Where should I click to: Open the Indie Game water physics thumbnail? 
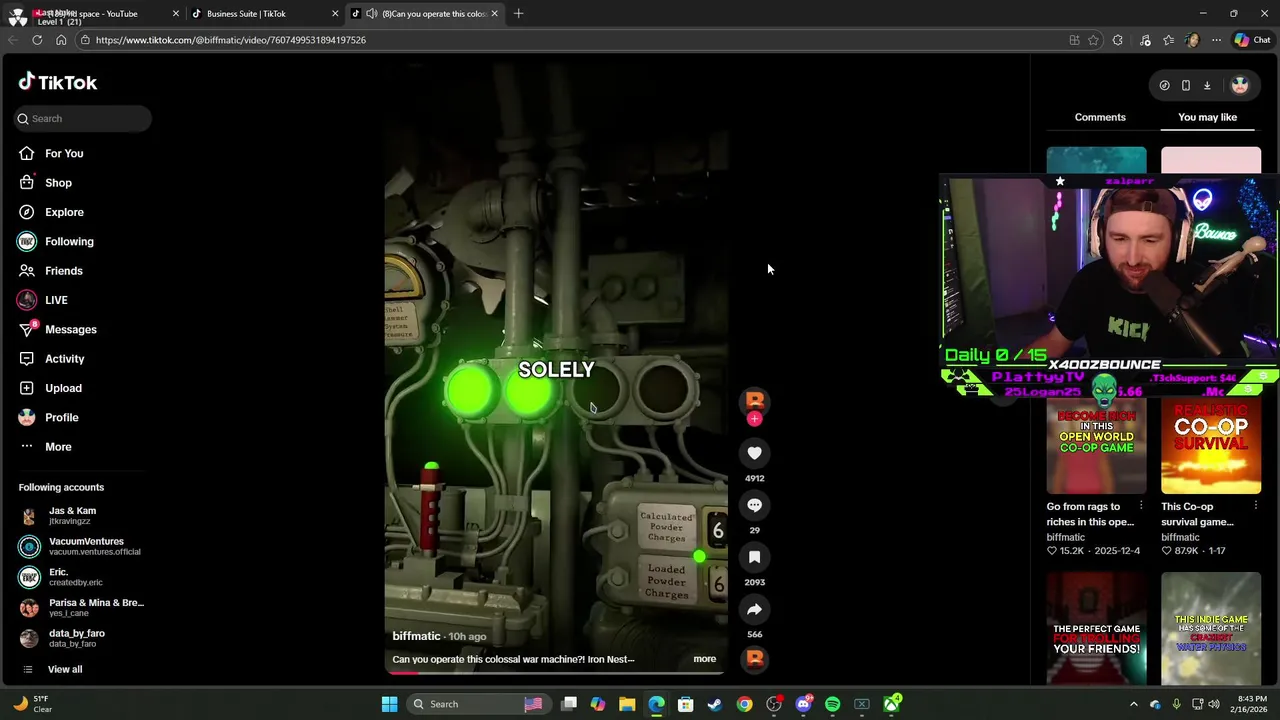tap(1211, 628)
